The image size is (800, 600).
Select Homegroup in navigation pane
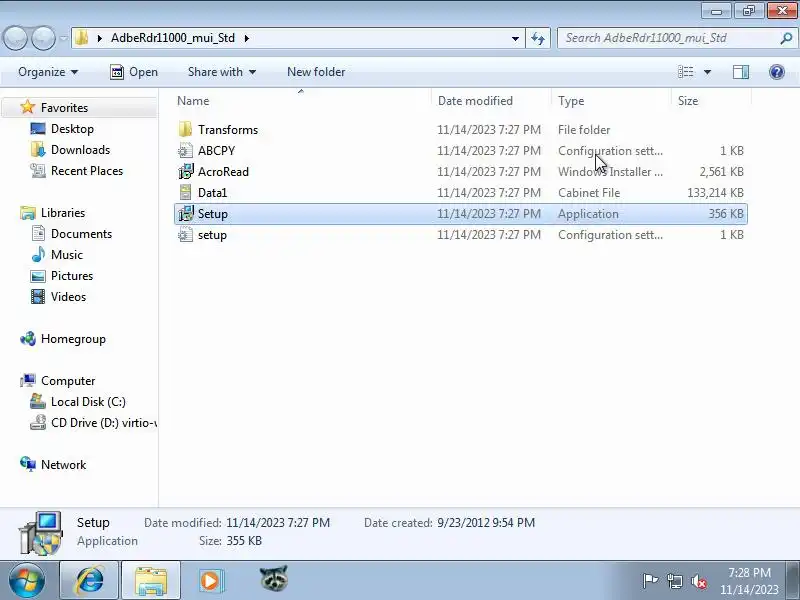click(73, 339)
